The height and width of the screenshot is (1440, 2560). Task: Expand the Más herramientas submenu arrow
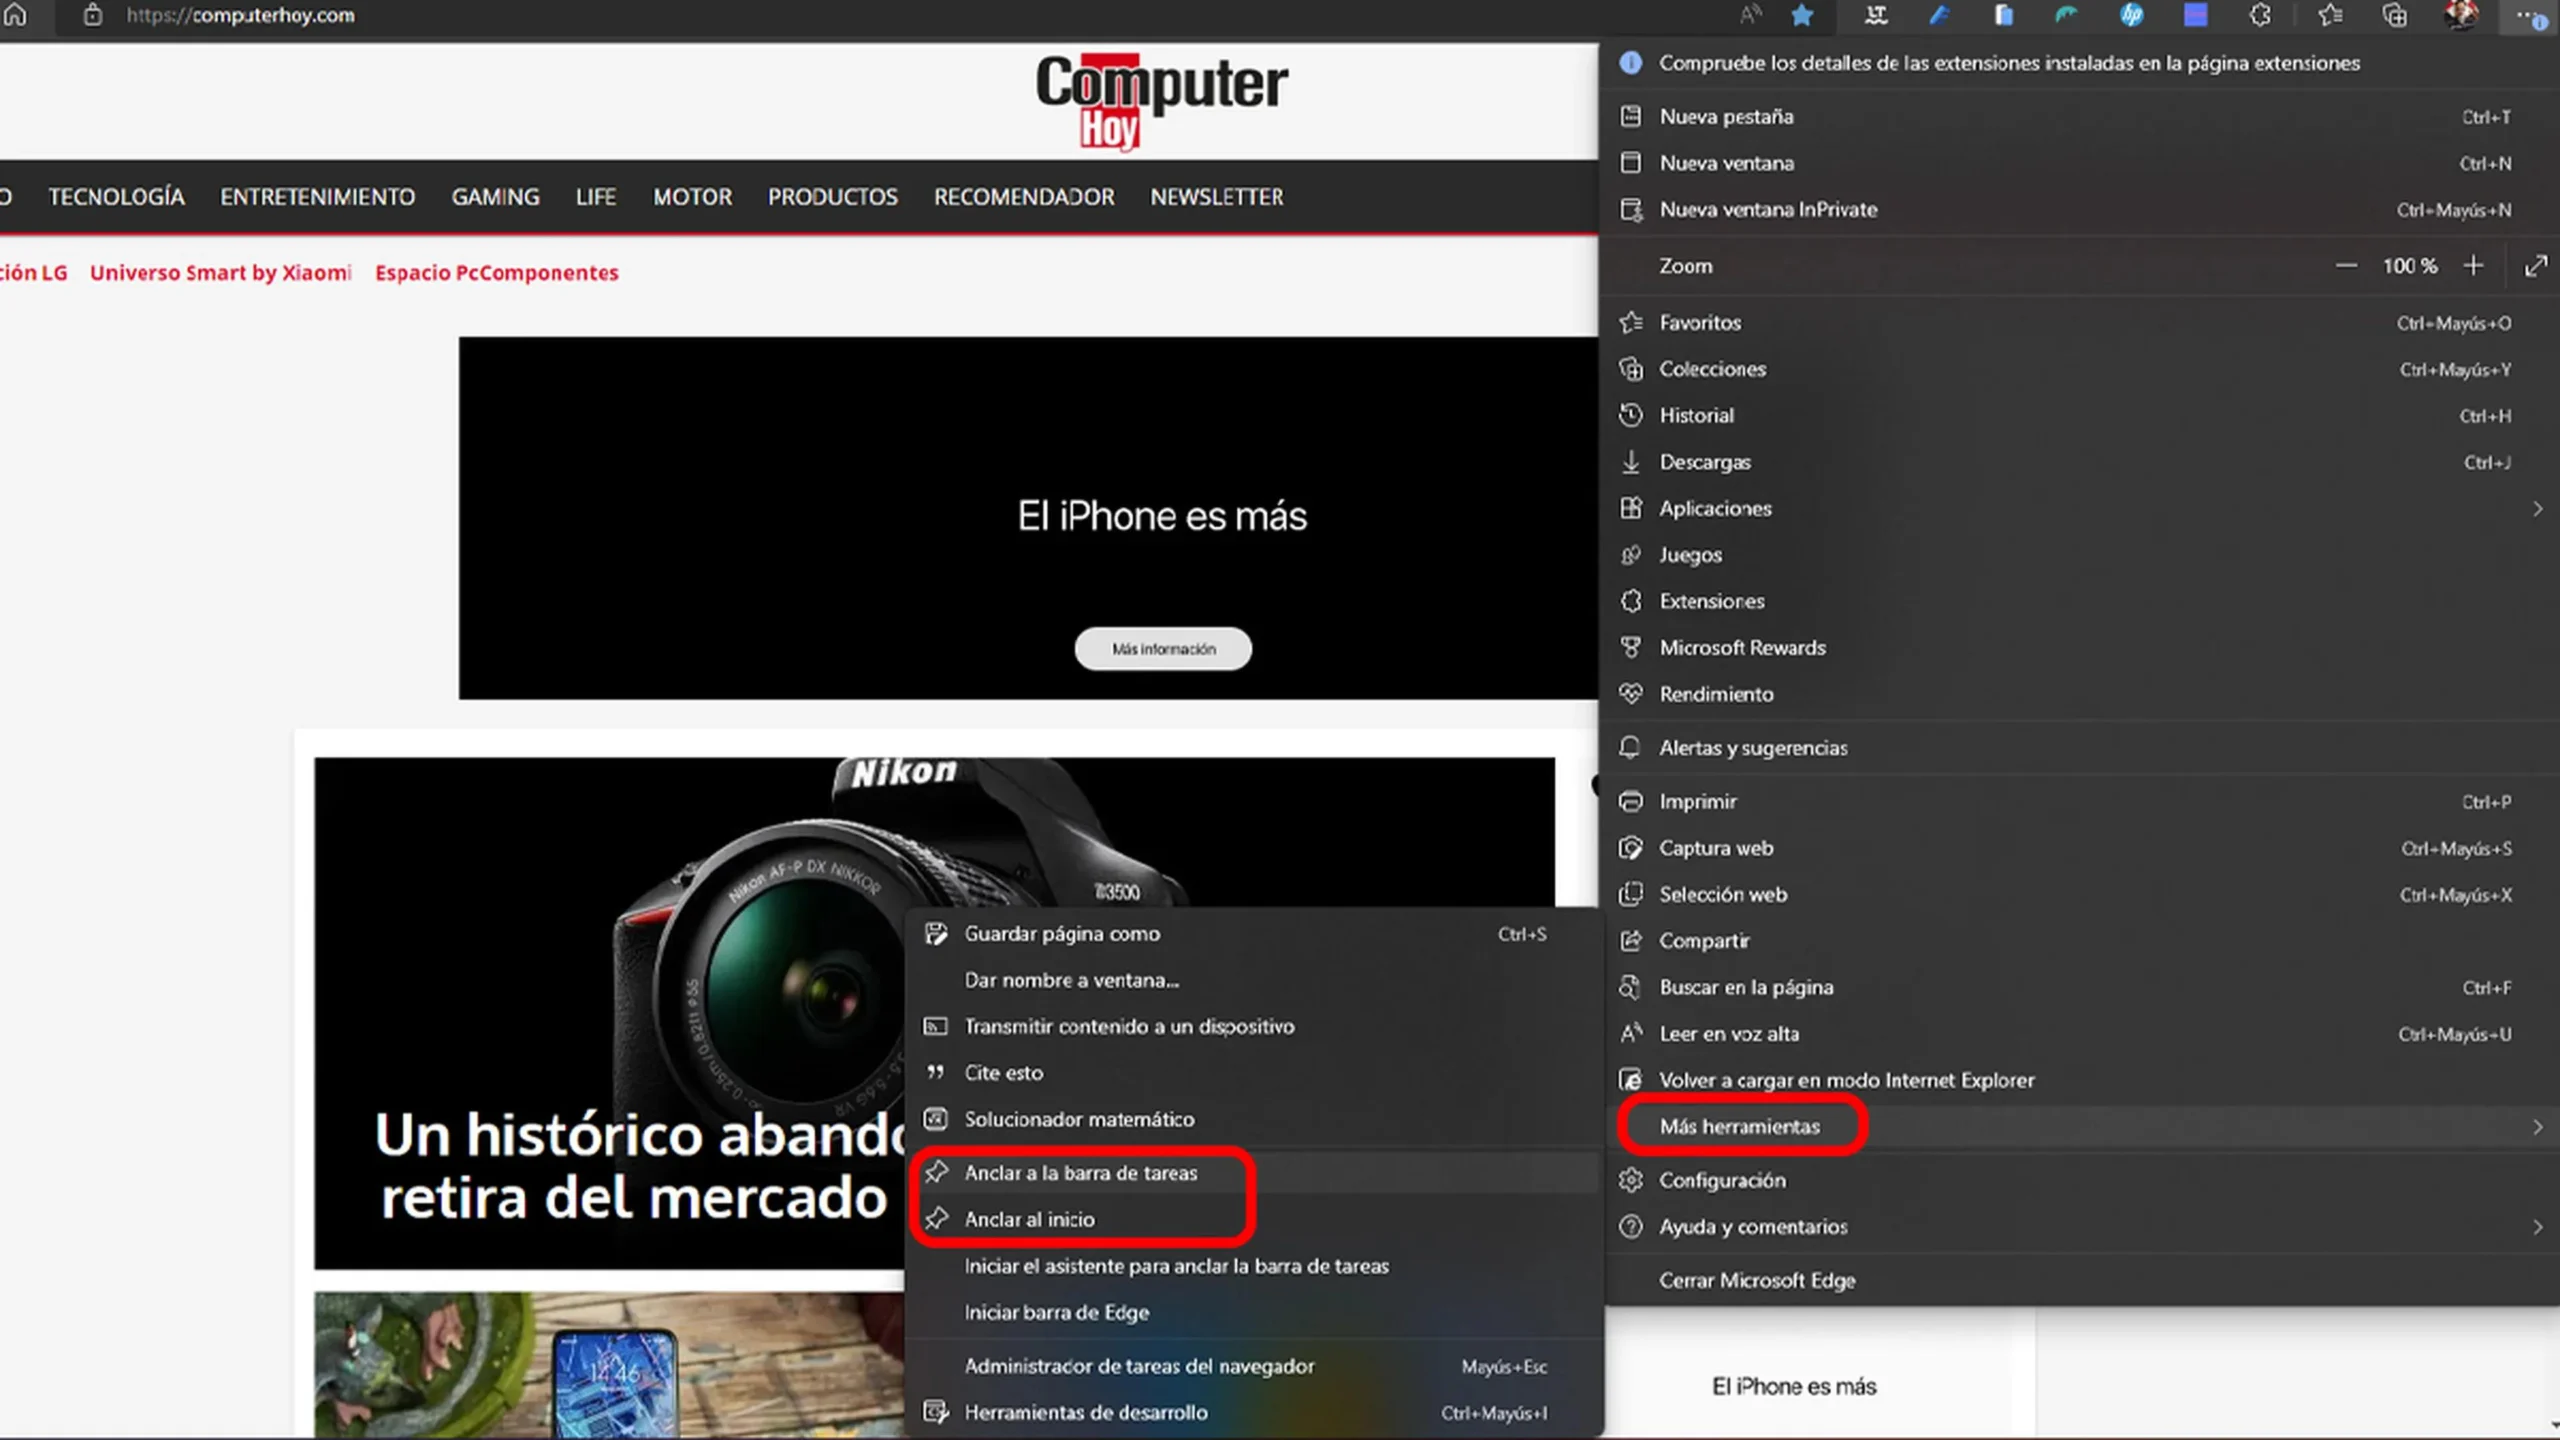(x=2538, y=1127)
